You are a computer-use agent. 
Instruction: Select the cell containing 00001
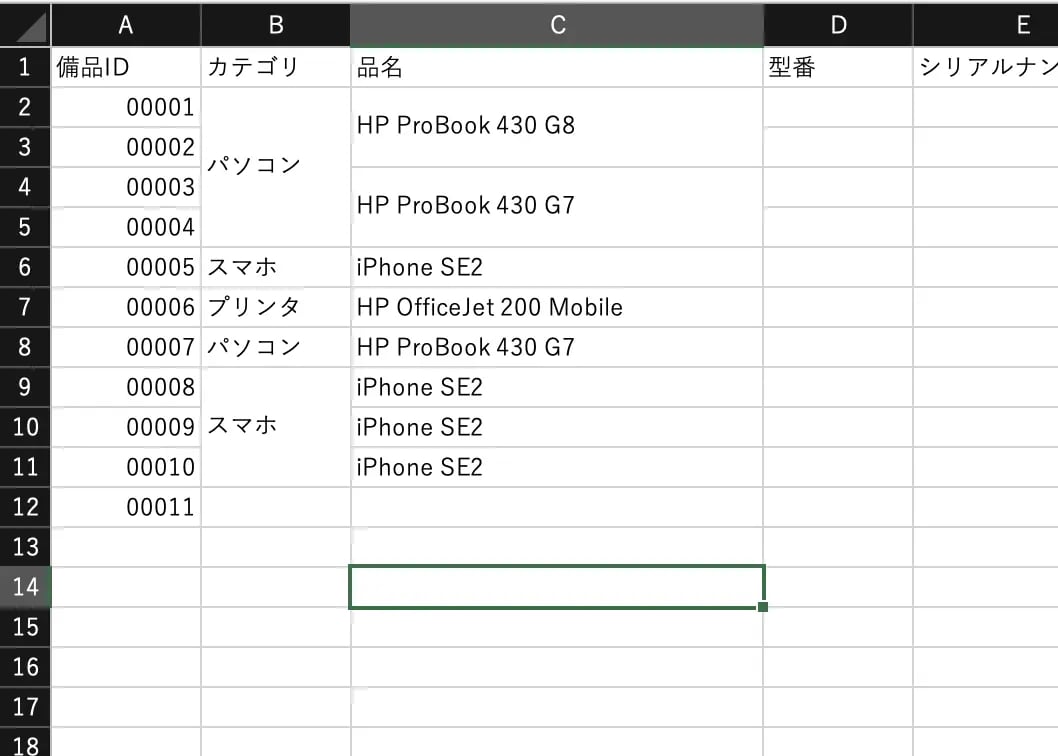(x=126, y=107)
